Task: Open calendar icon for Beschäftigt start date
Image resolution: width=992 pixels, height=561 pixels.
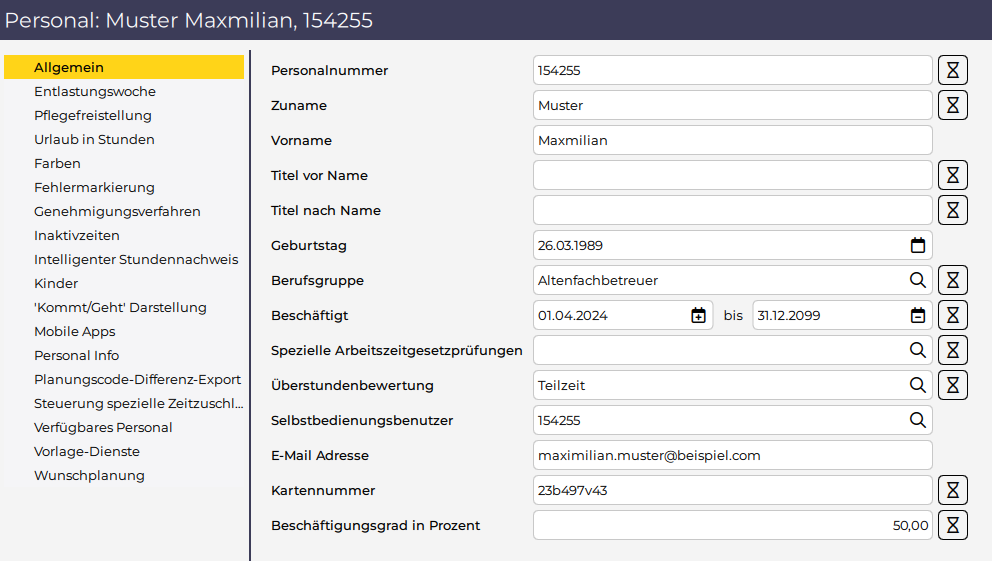Action: tap(698, 315)
